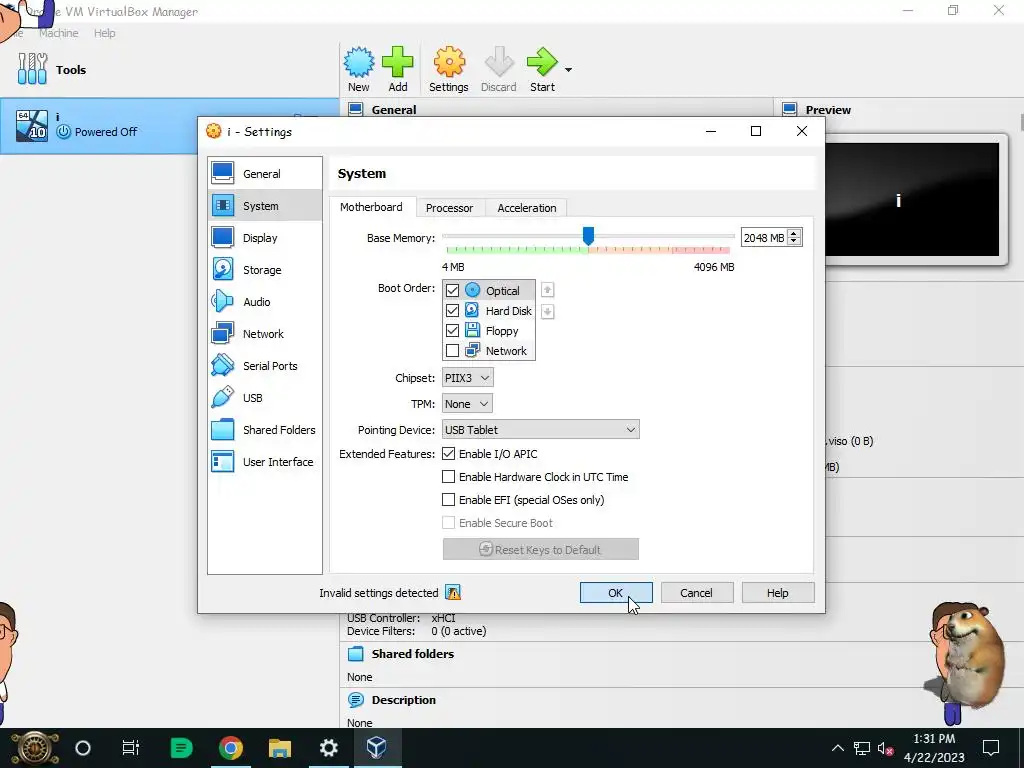The height and width of the screenshot is (768, 1024).
Task: Click Help button in Settings dialog
Action: (778, 592)
